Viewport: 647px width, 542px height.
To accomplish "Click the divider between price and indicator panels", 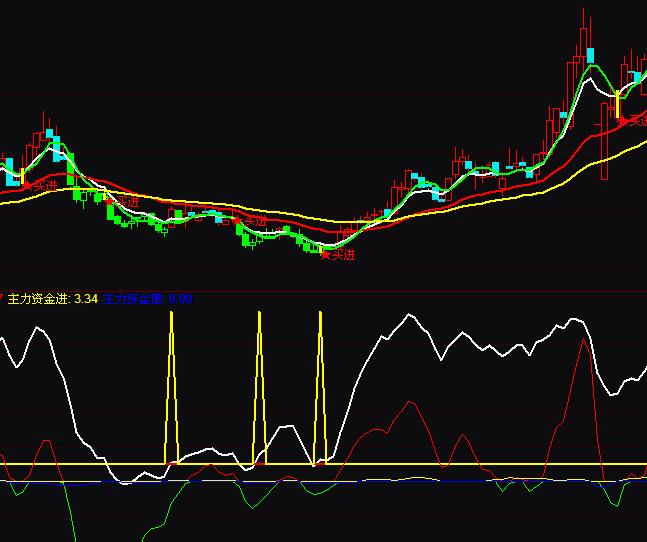I will 323,290.
